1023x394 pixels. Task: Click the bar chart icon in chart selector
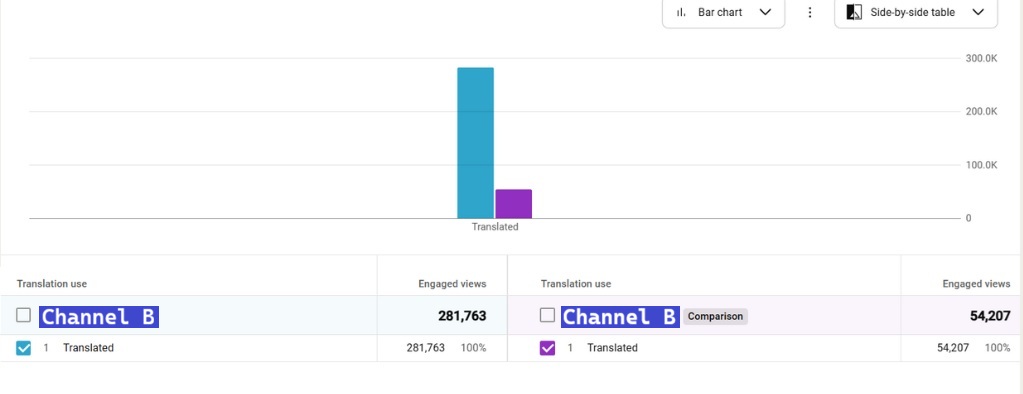click(x=681, y=12)
